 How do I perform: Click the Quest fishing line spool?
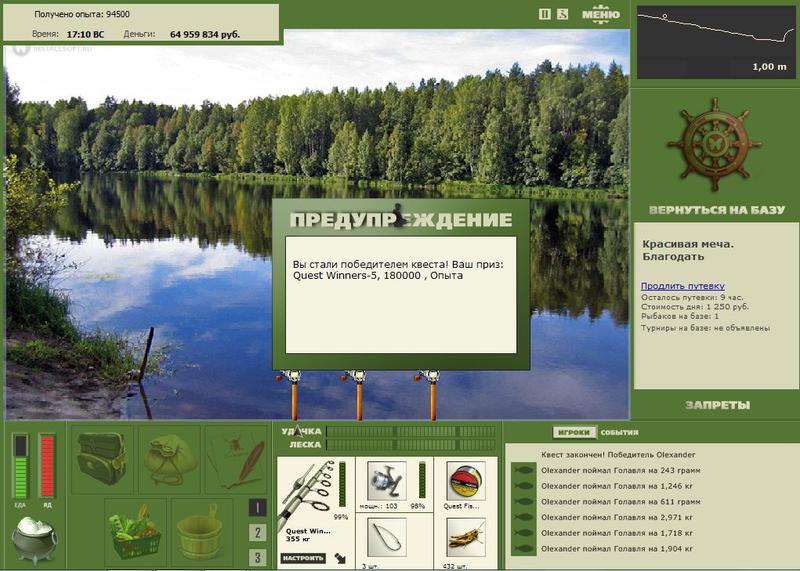[465, 481]
